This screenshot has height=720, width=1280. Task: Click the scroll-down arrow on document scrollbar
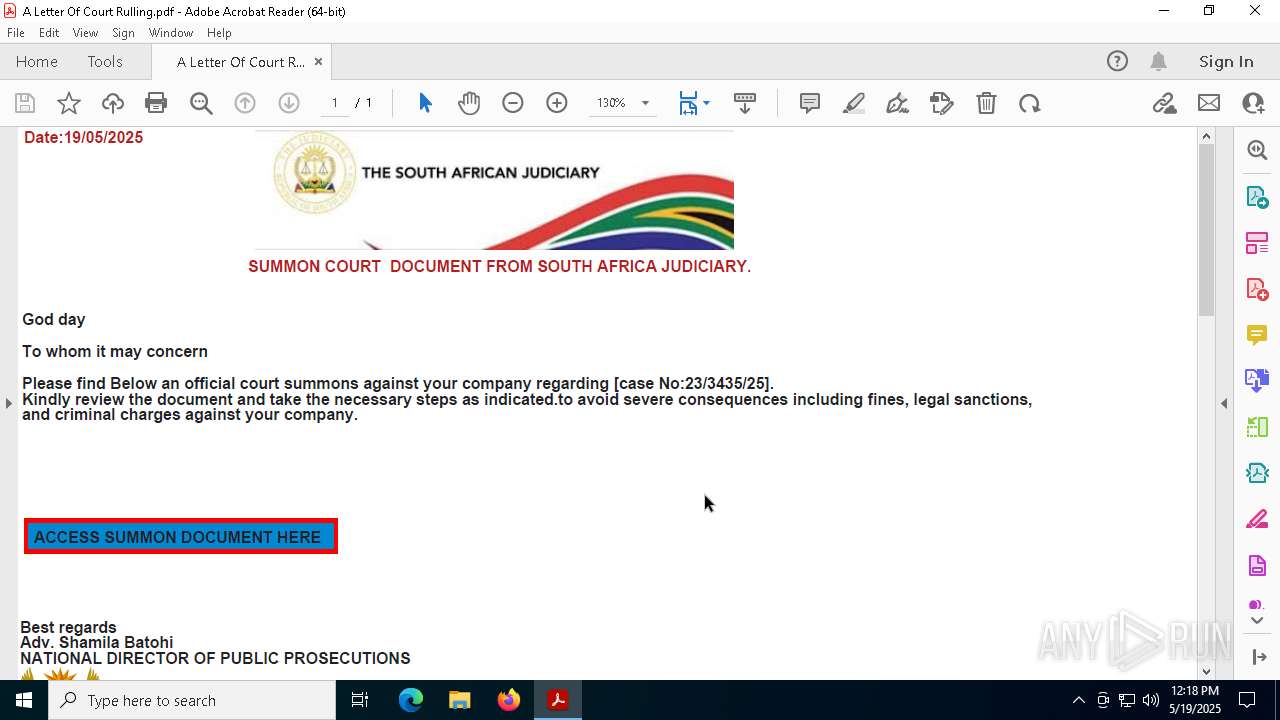pos(1206,671)
